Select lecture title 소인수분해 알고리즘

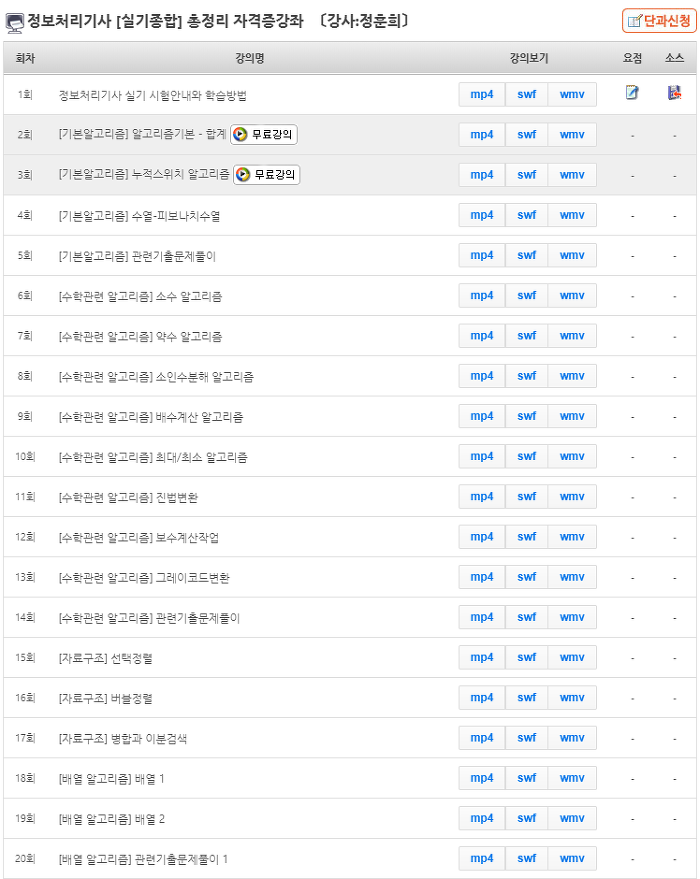click(x=205, y=377)
